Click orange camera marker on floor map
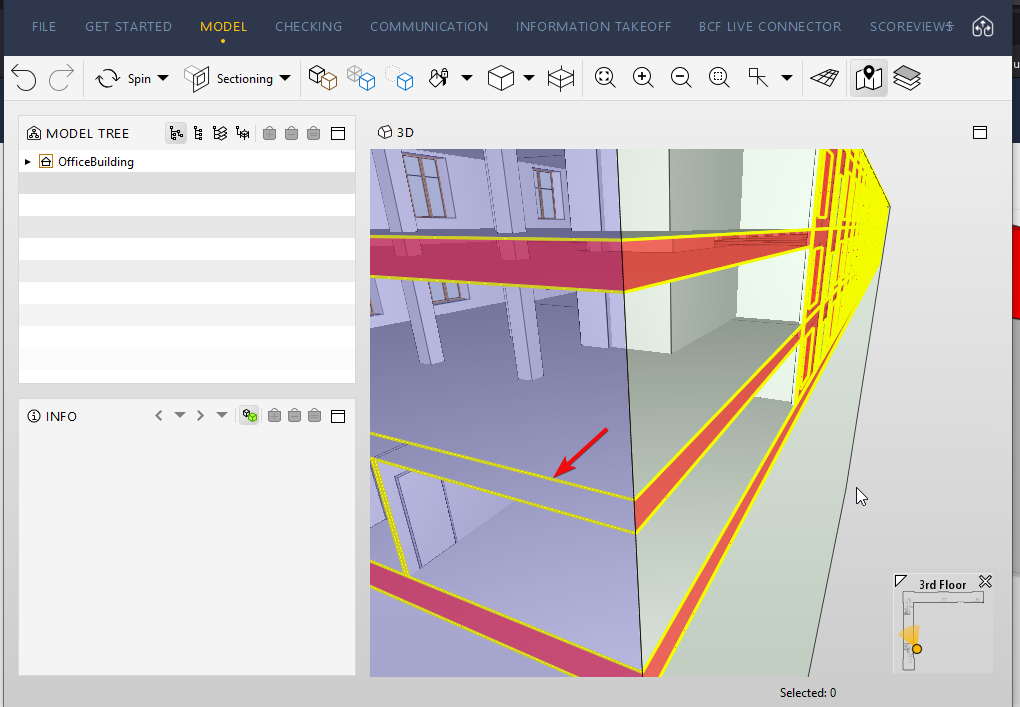The height and width of the screenshot is (707, 1020). (x=917, y=648)
